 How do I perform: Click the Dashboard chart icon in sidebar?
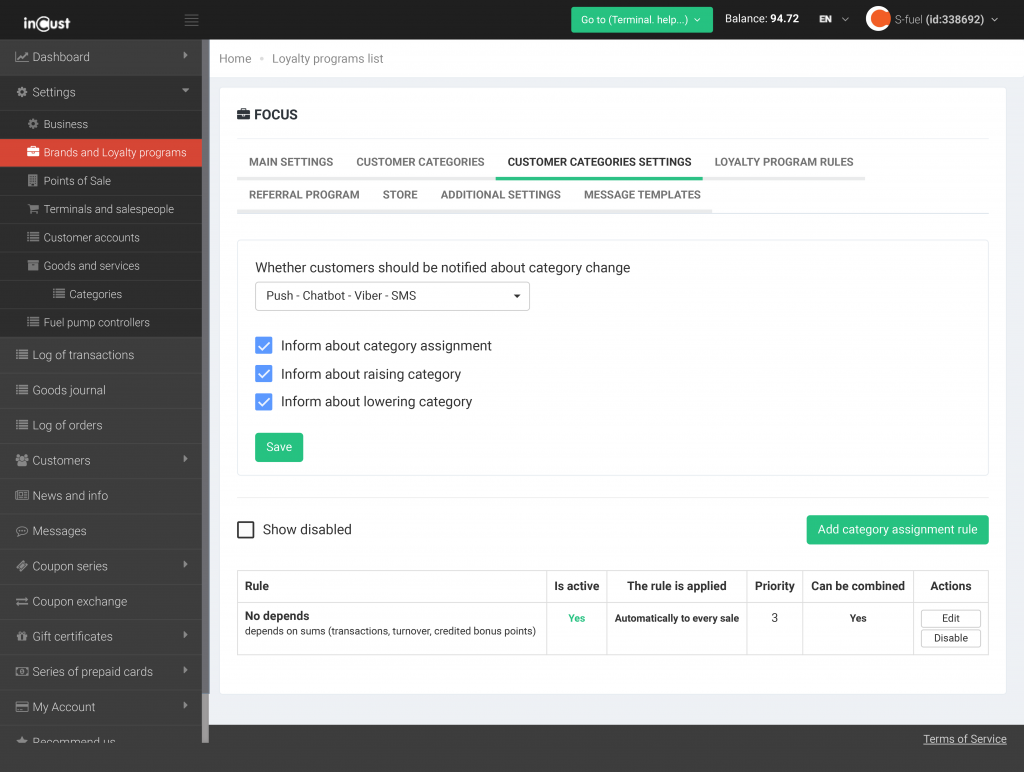(x=21, y=57)
